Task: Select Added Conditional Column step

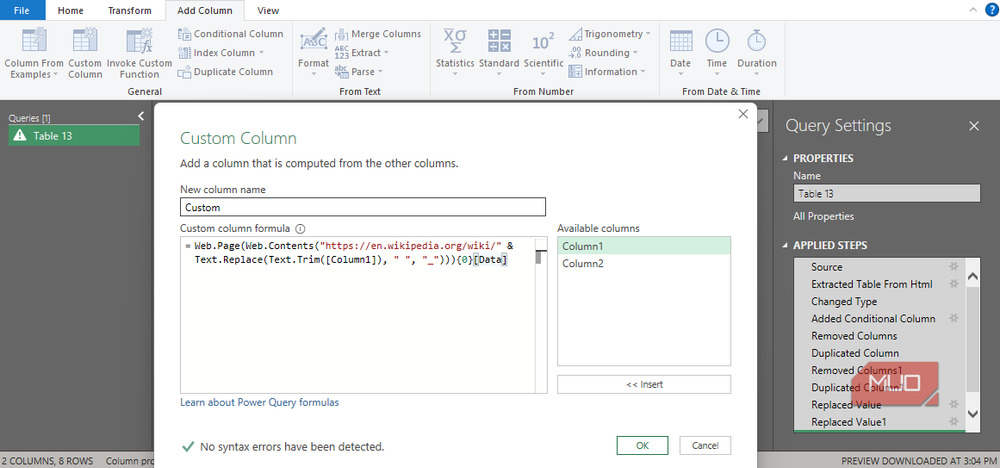Action: (x=873, y=319)
